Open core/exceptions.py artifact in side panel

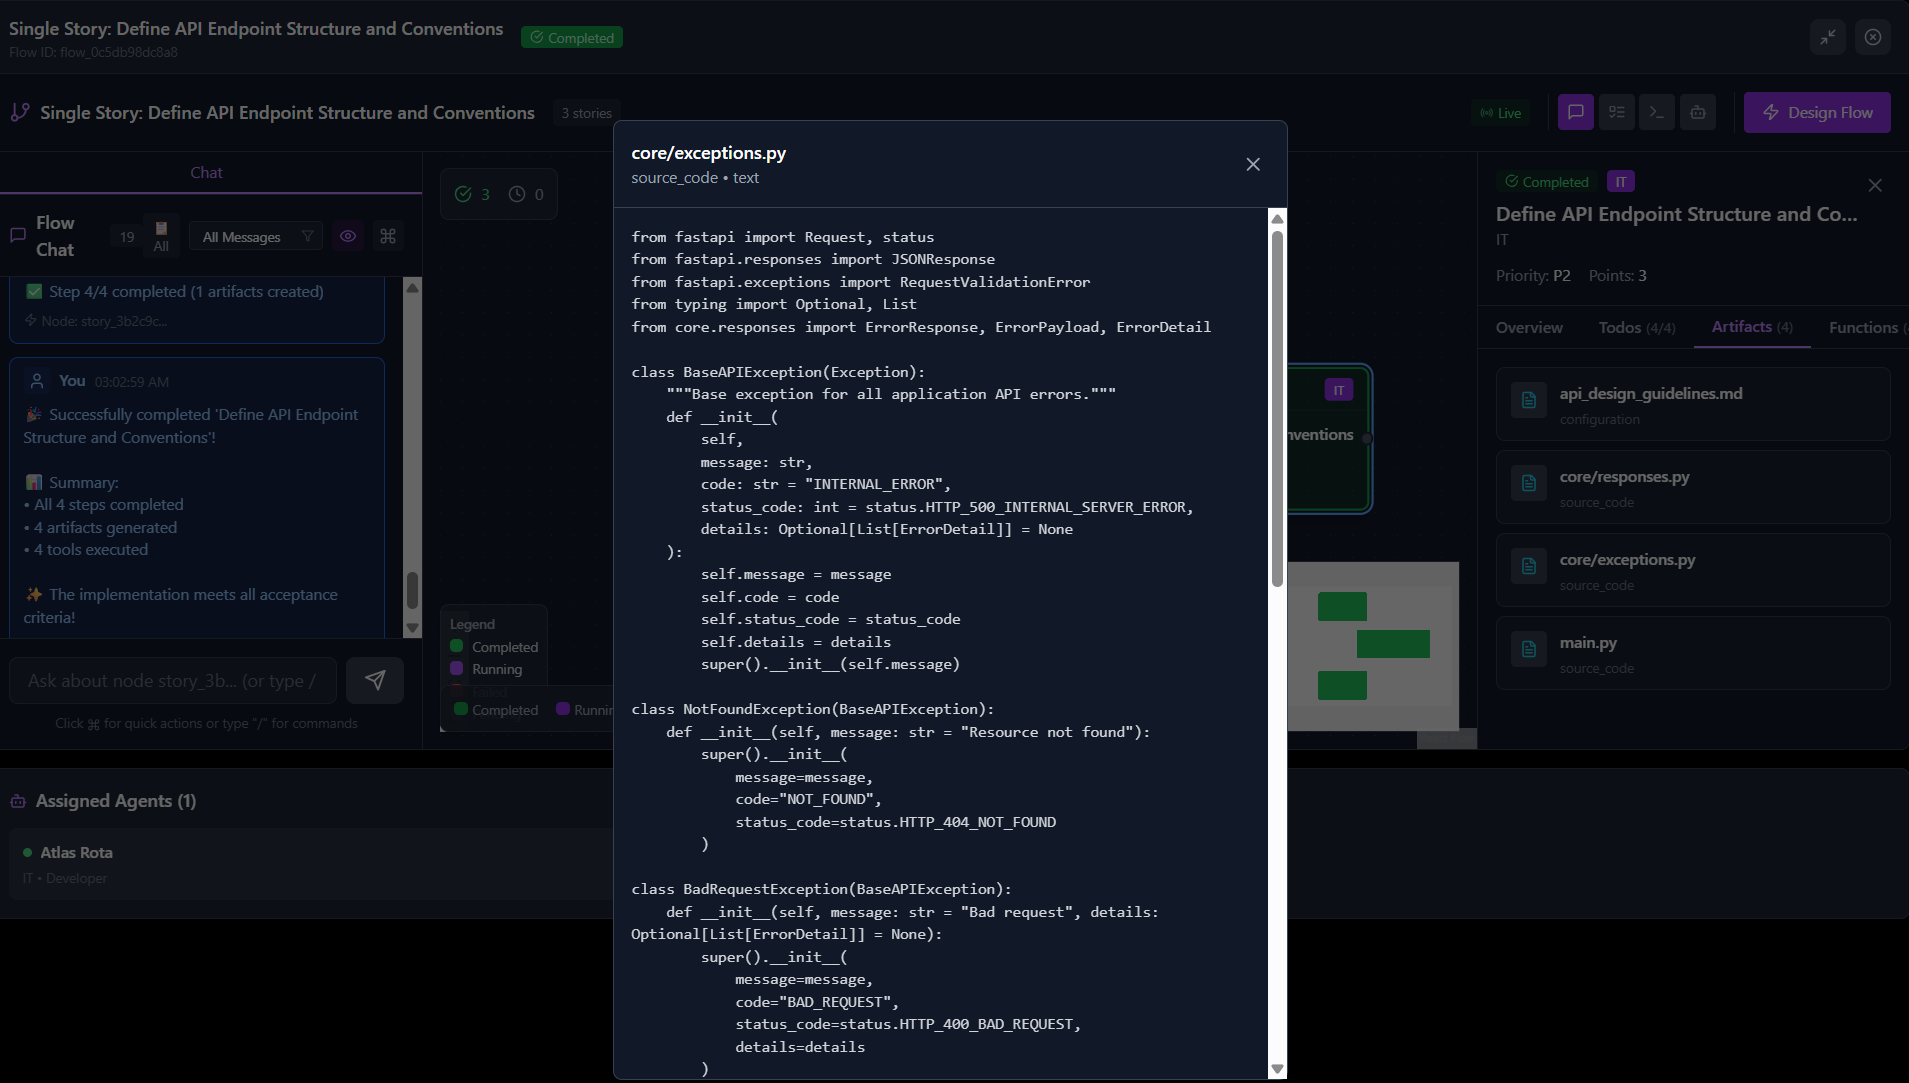pos(1693,570)
